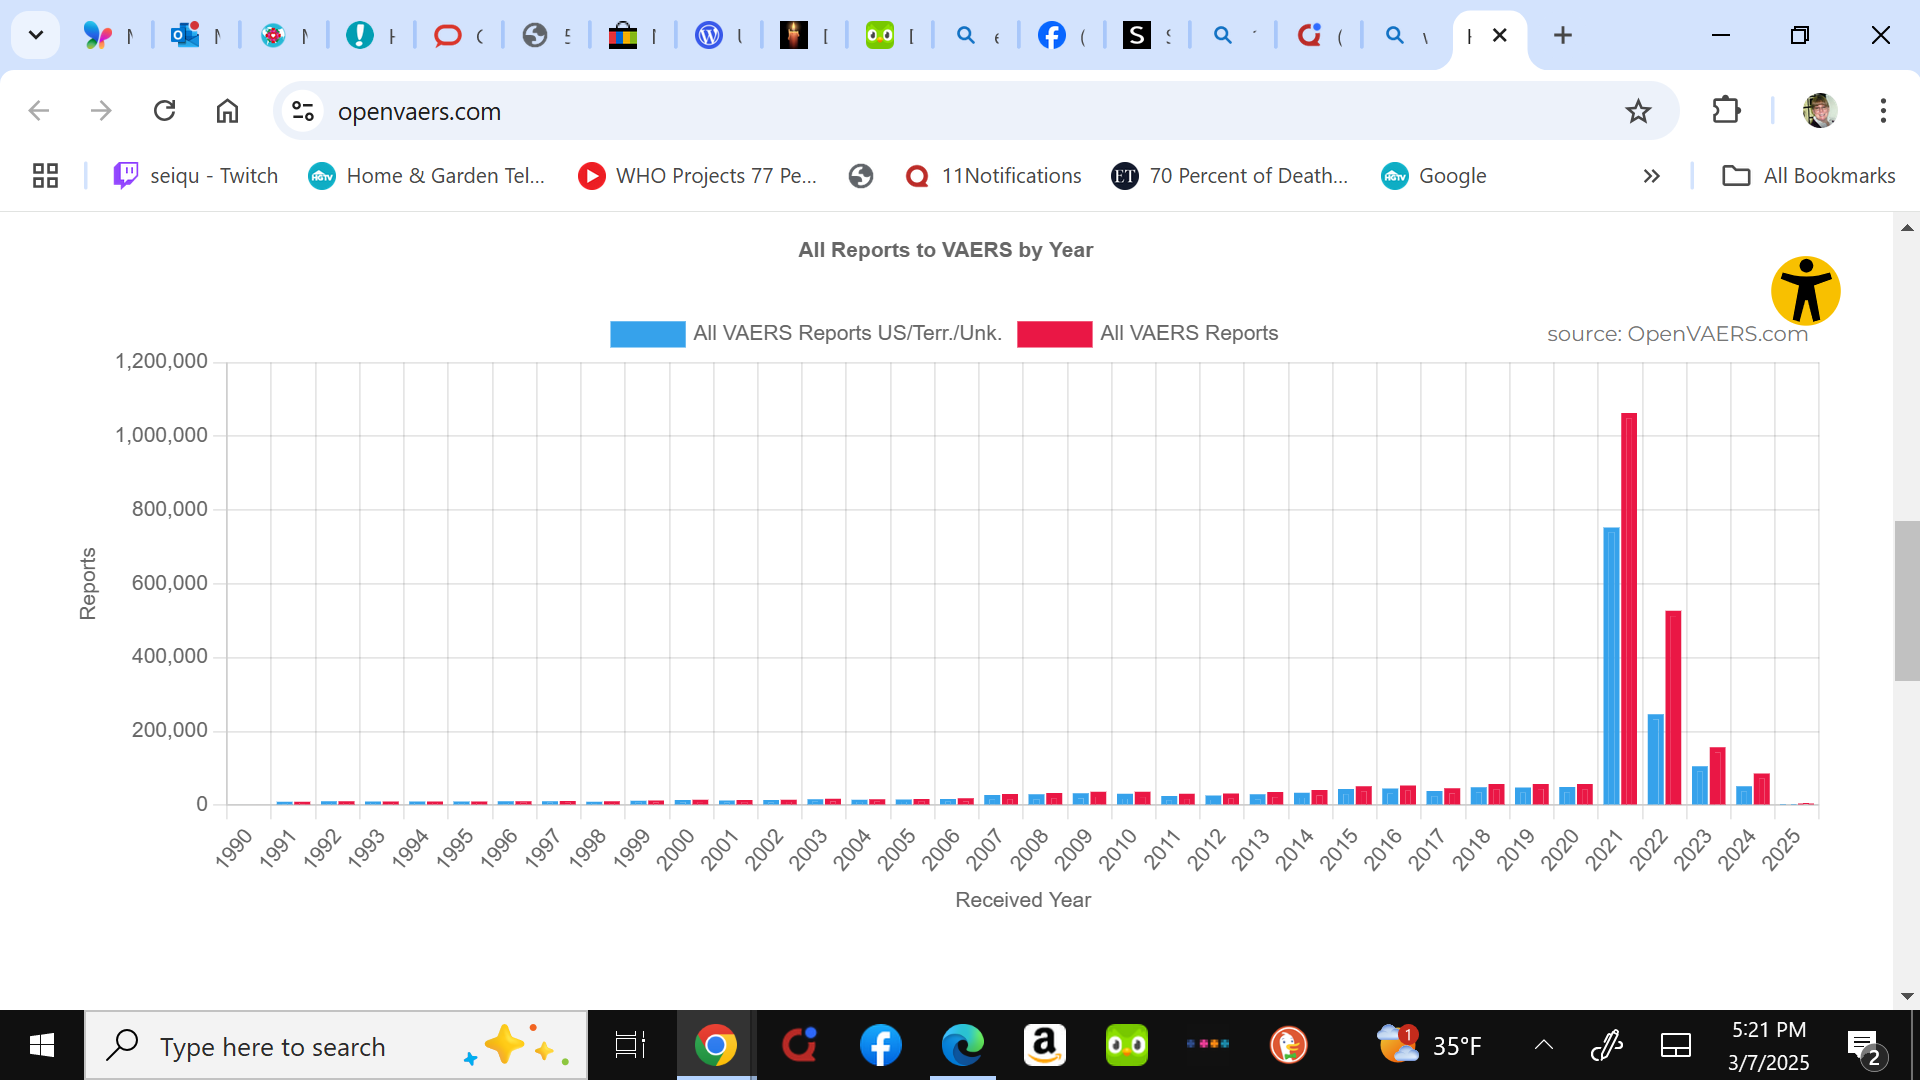Image resolution: width=1920 pixels, height=1080 pixels.
Task: Reload the openvaers.com page
Action: pyautogui.click(x=165, y=111)
